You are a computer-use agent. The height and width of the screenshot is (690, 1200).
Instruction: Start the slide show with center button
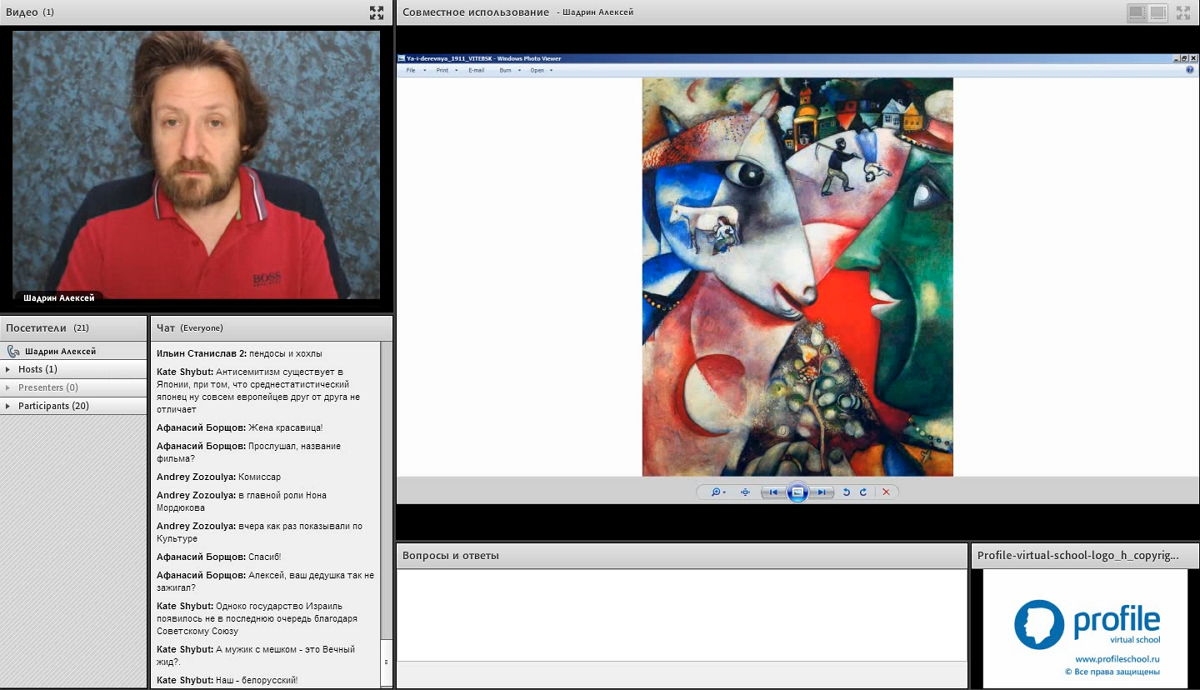click(x=797, y=492)
